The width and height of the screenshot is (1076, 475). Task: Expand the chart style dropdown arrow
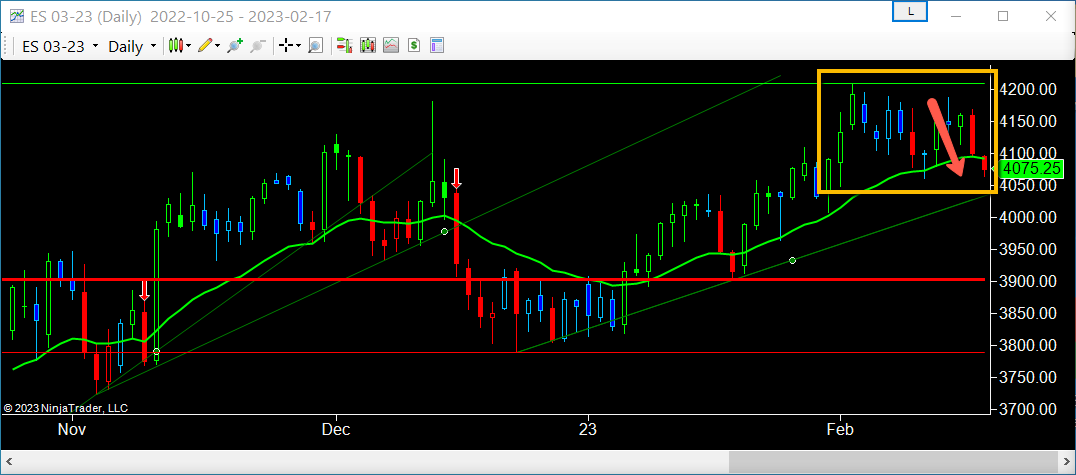(x=189, y=46)
